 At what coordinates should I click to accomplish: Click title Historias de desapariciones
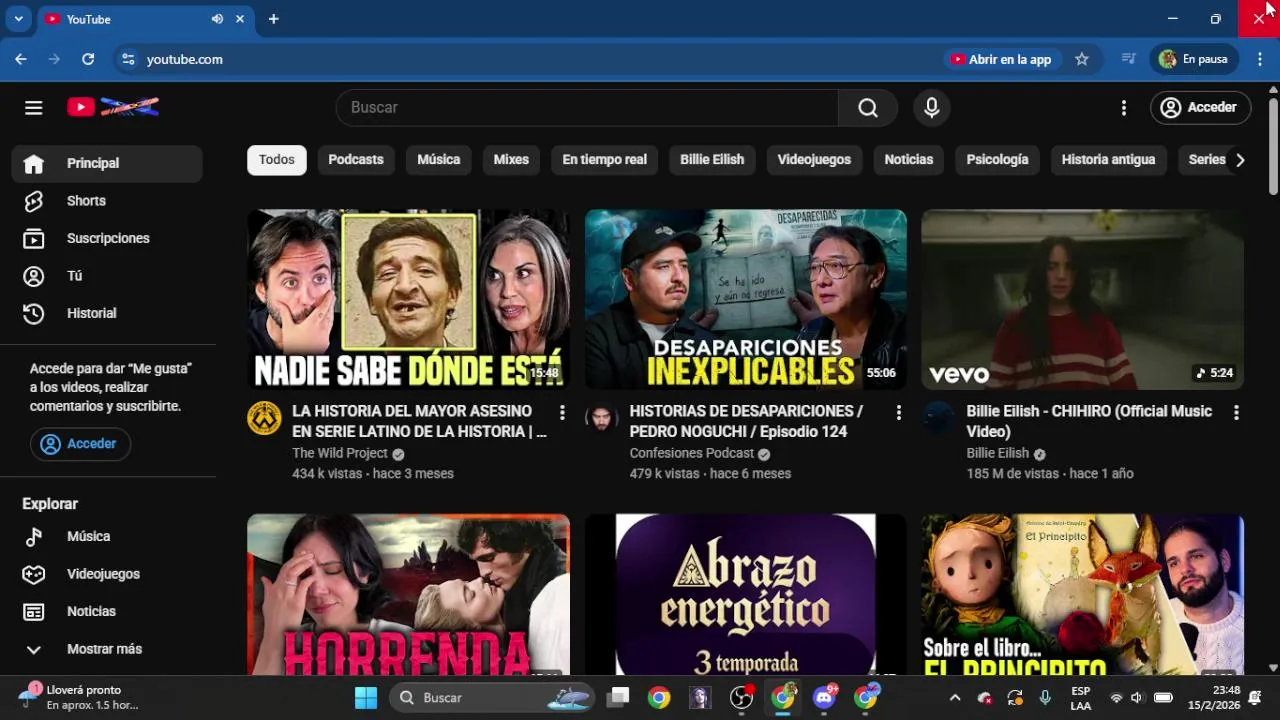(x=746, y=421)
